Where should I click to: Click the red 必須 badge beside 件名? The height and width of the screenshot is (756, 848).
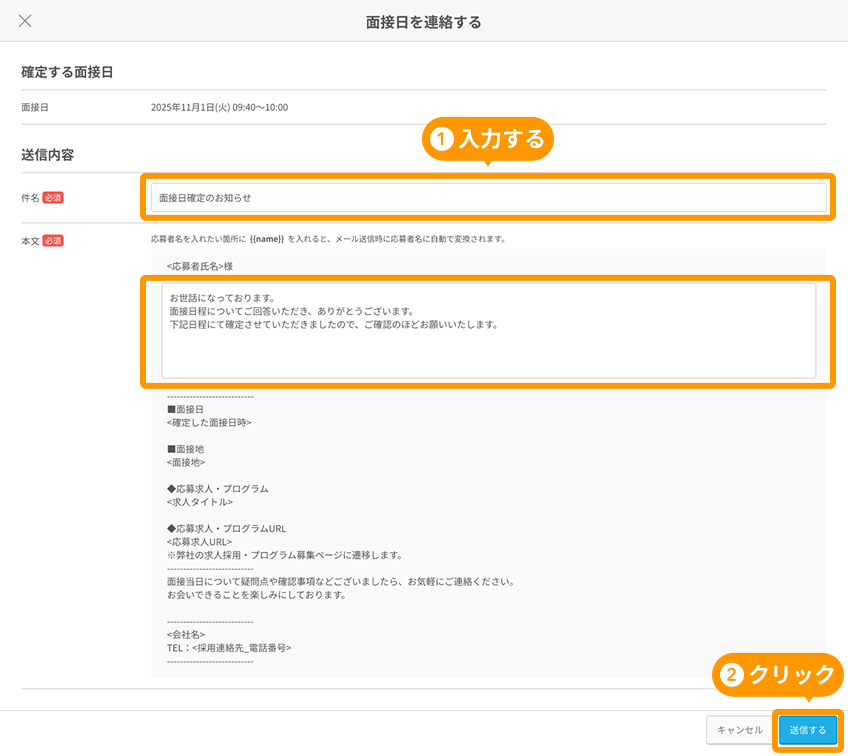tap(53, 197)
